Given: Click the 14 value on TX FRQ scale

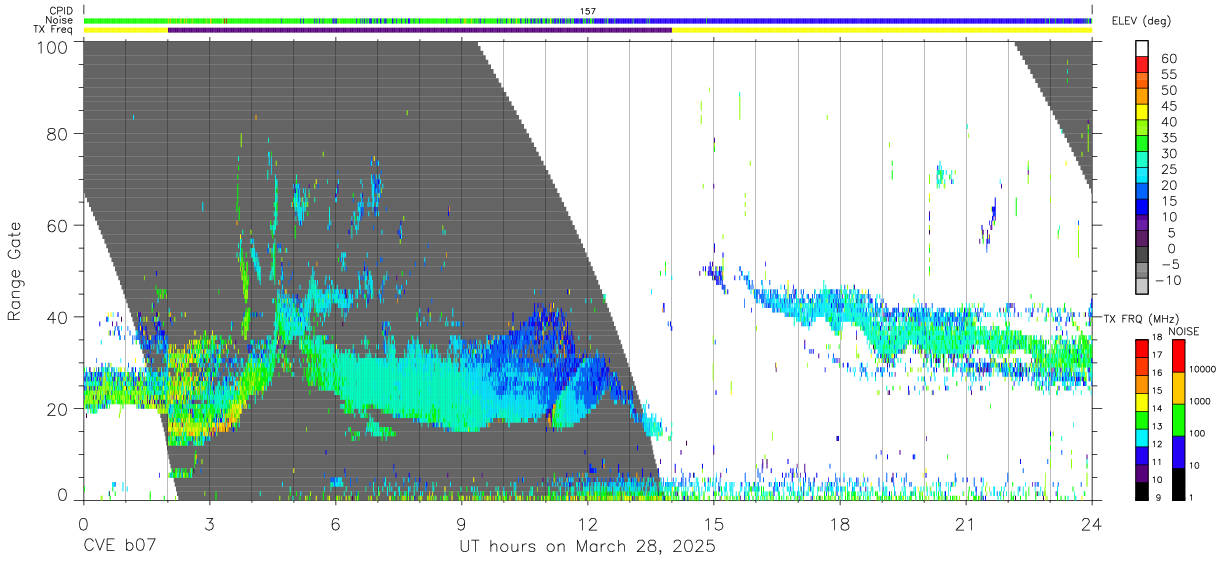Looking at the screenshot, I should pyautogui.click(x=1157, y=408).
